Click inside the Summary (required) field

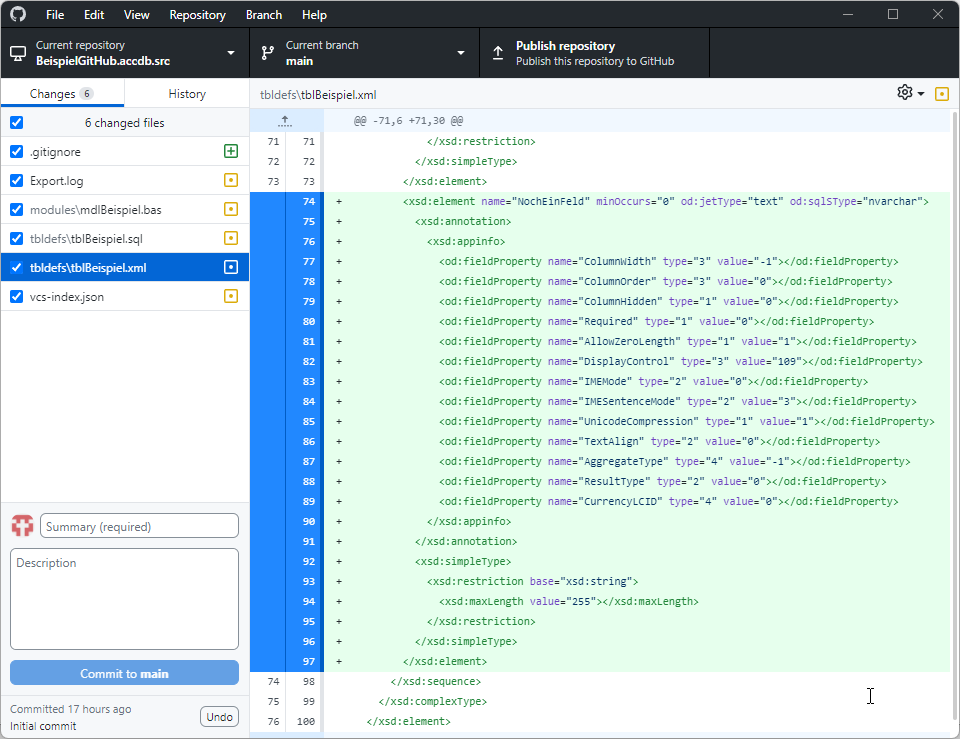point(139,525)
